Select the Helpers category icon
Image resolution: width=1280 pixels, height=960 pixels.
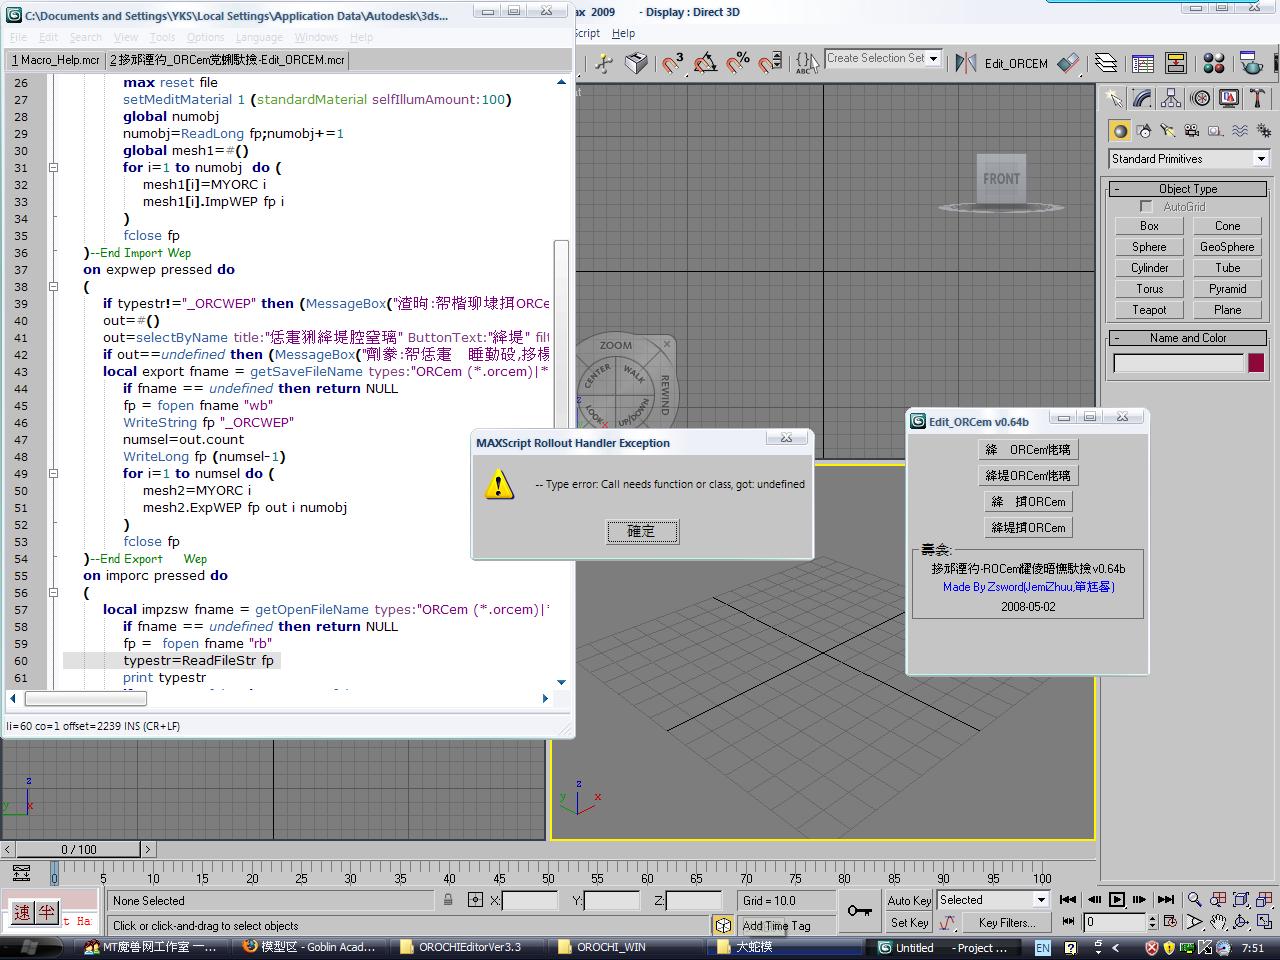(1216, 131)
